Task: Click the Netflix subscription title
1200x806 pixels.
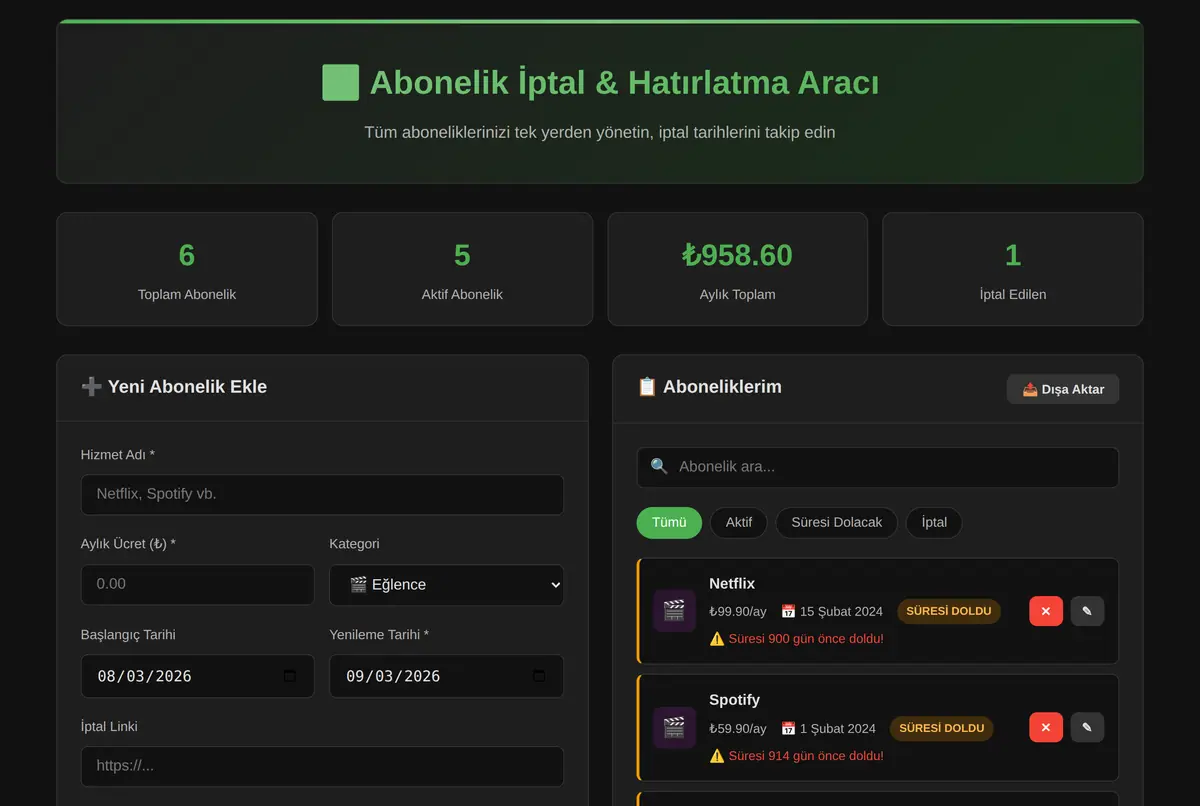Action: pyautogui.click(x=732, y=583)
